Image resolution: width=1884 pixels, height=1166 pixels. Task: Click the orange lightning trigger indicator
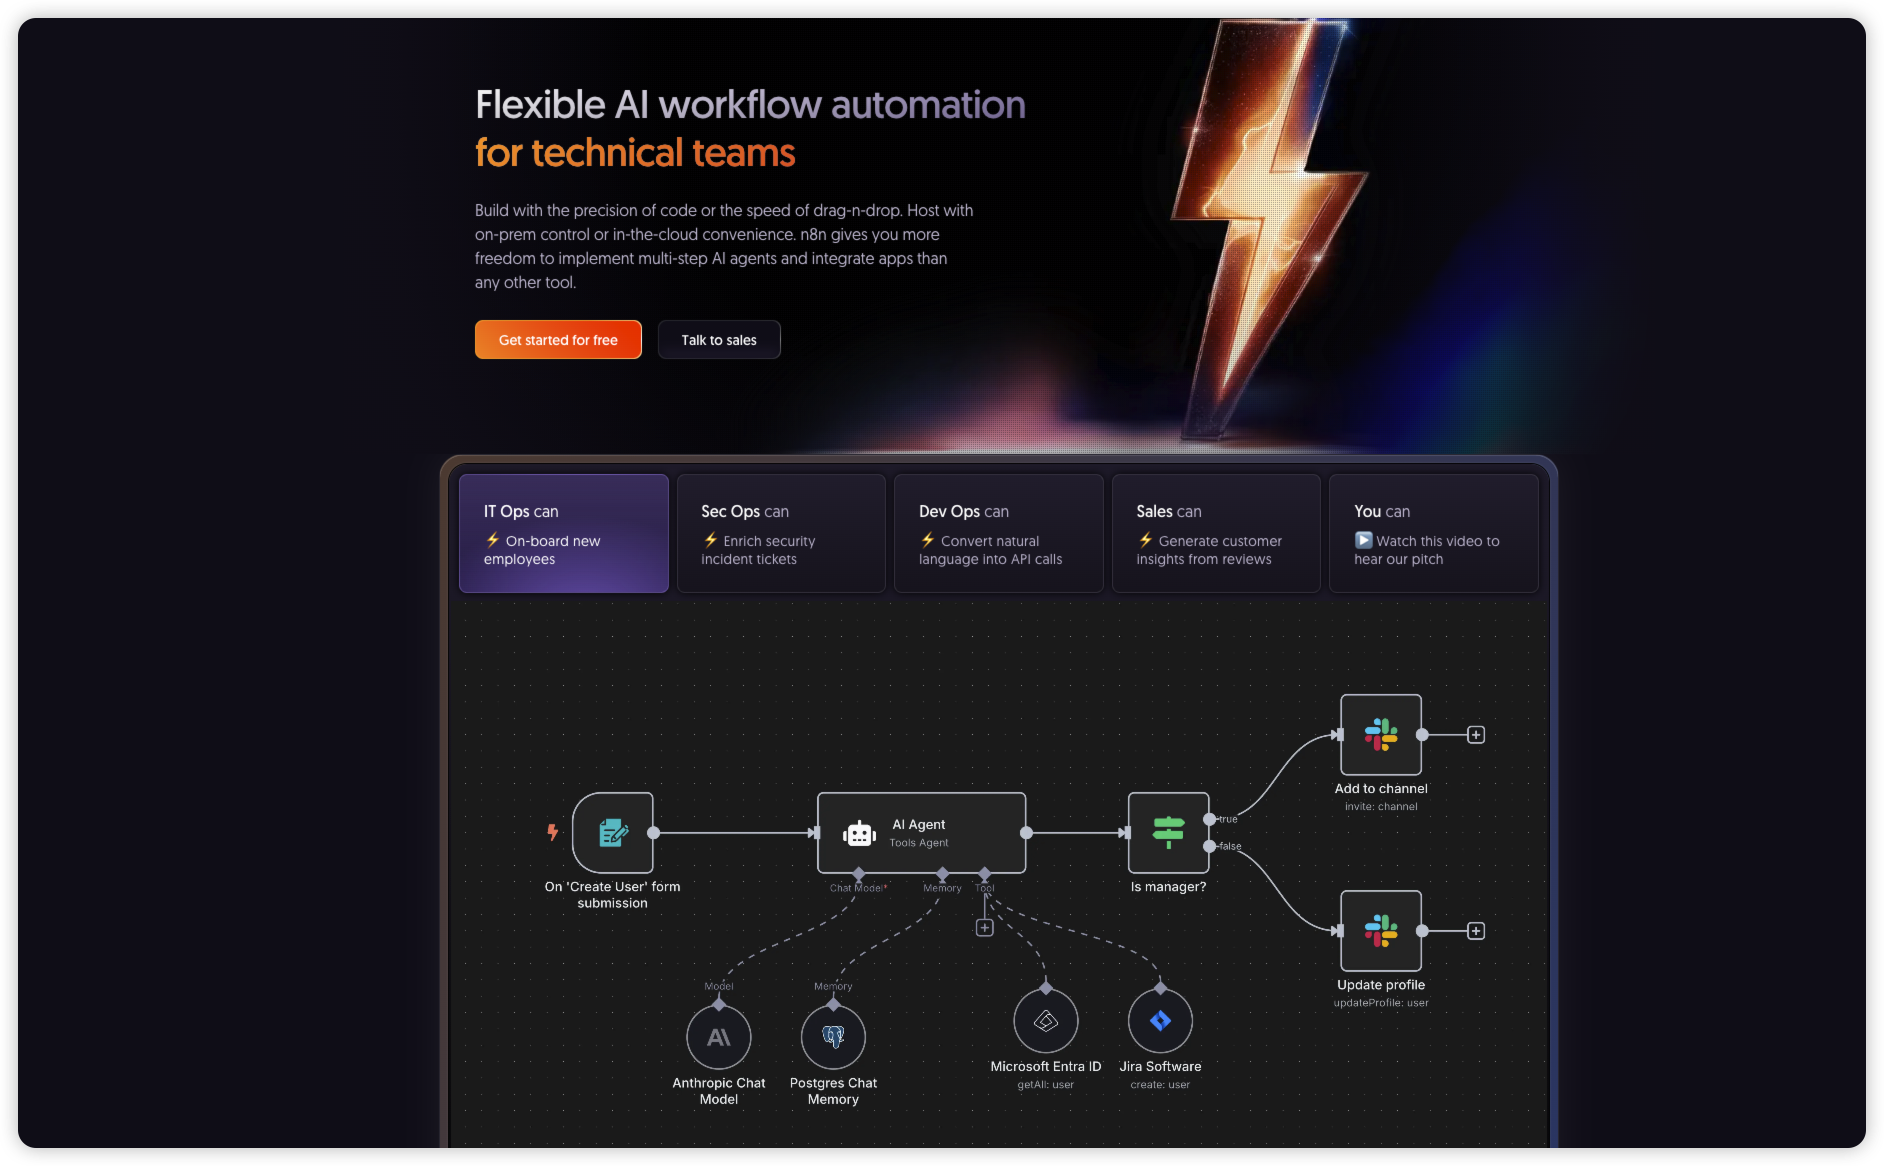point(552,832)
